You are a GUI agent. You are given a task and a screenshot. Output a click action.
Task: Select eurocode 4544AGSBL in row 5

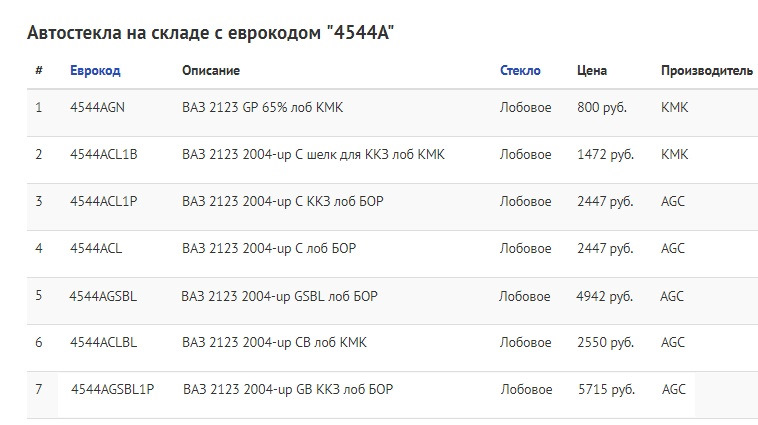[x=103, y=296]
